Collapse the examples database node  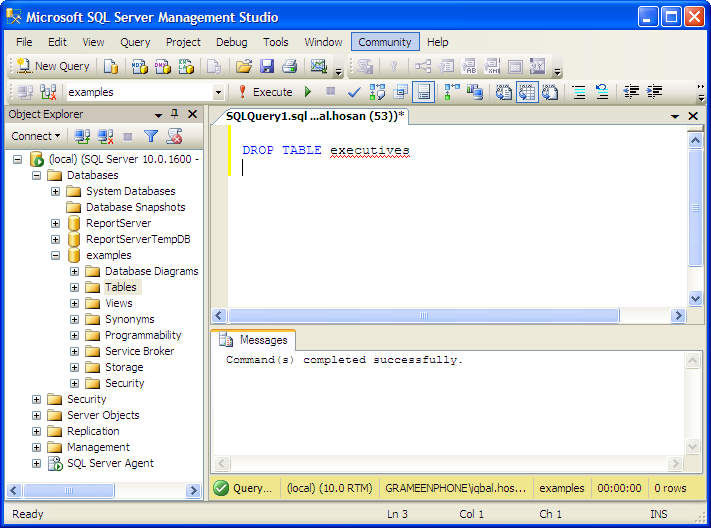click(x=55, y=255)
